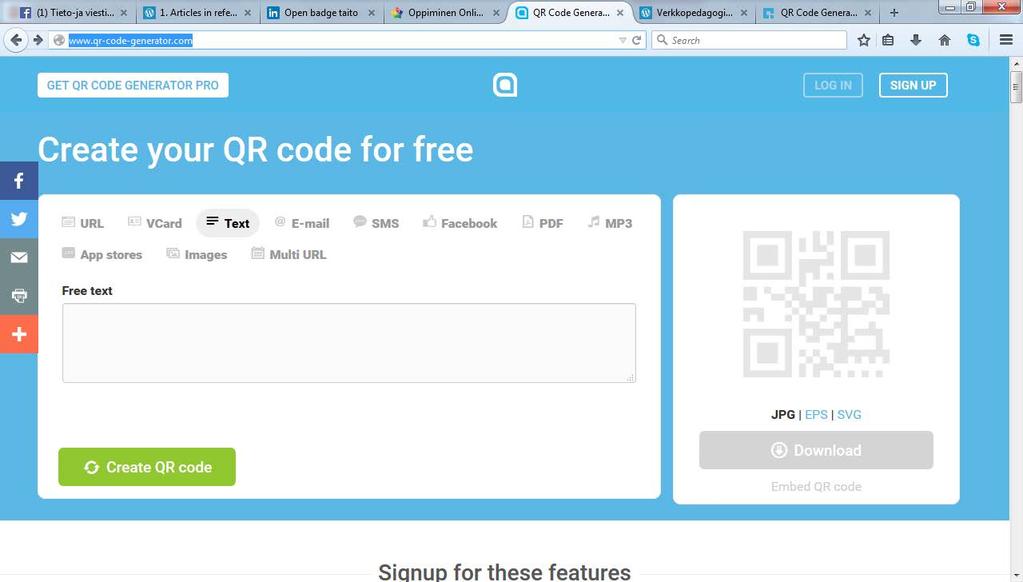Select the MP3 QR code type
The width and height of the screenshot is (1023, 582).
click(610, 223)
